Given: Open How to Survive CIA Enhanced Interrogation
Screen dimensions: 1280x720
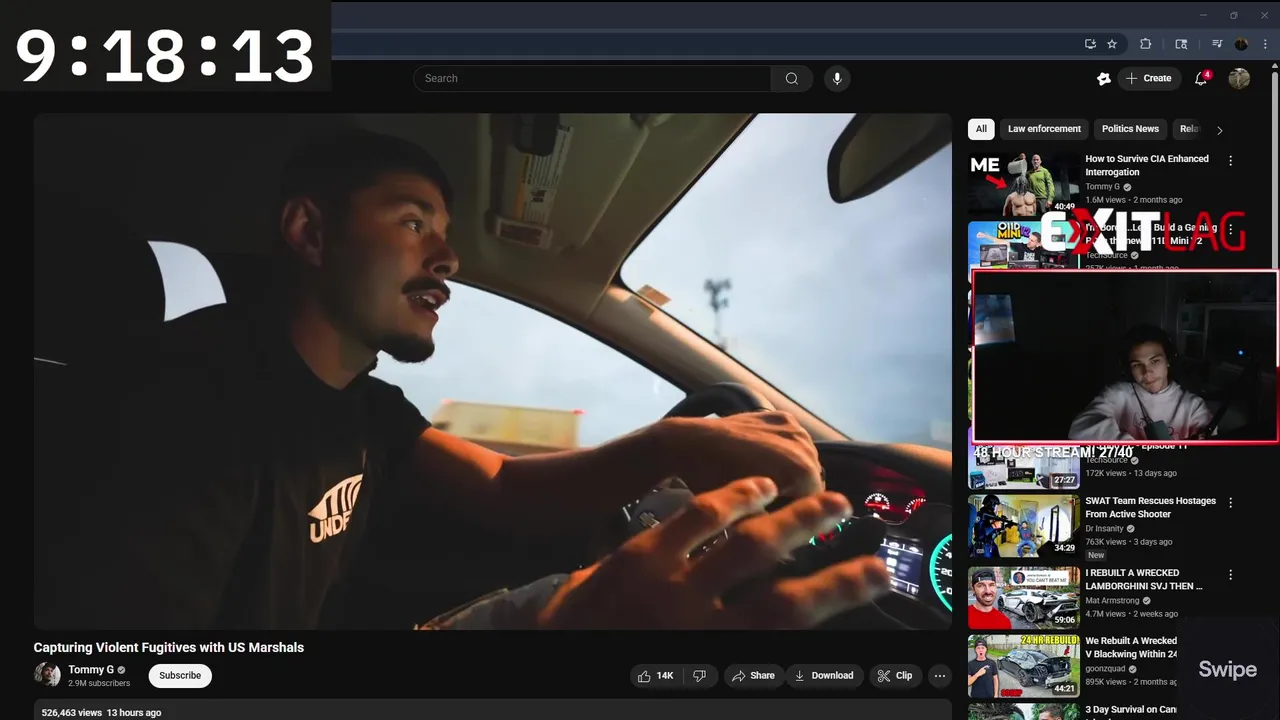Looking at the screenshot, I should pyautogui.click(x=1147, y=165).
